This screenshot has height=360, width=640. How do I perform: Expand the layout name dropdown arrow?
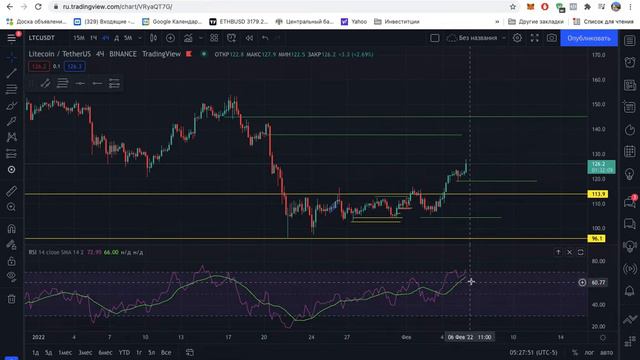coord(504,38)
